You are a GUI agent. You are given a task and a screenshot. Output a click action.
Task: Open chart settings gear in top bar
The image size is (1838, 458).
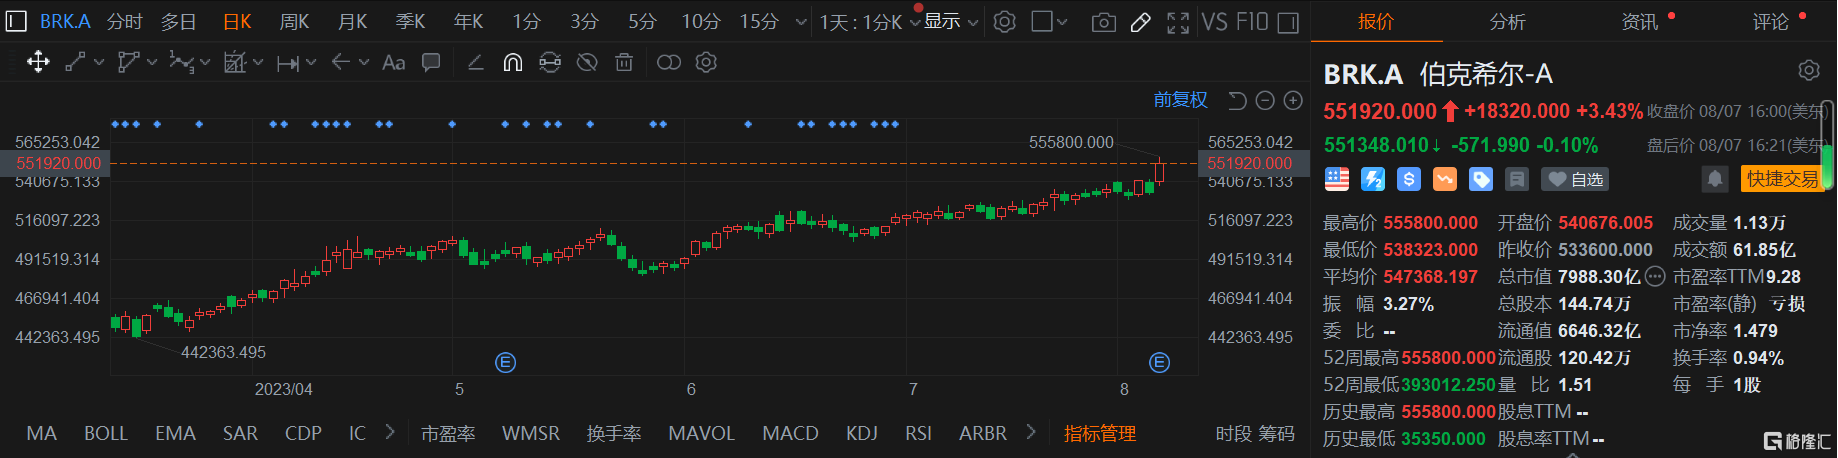tap(1005, 21)
